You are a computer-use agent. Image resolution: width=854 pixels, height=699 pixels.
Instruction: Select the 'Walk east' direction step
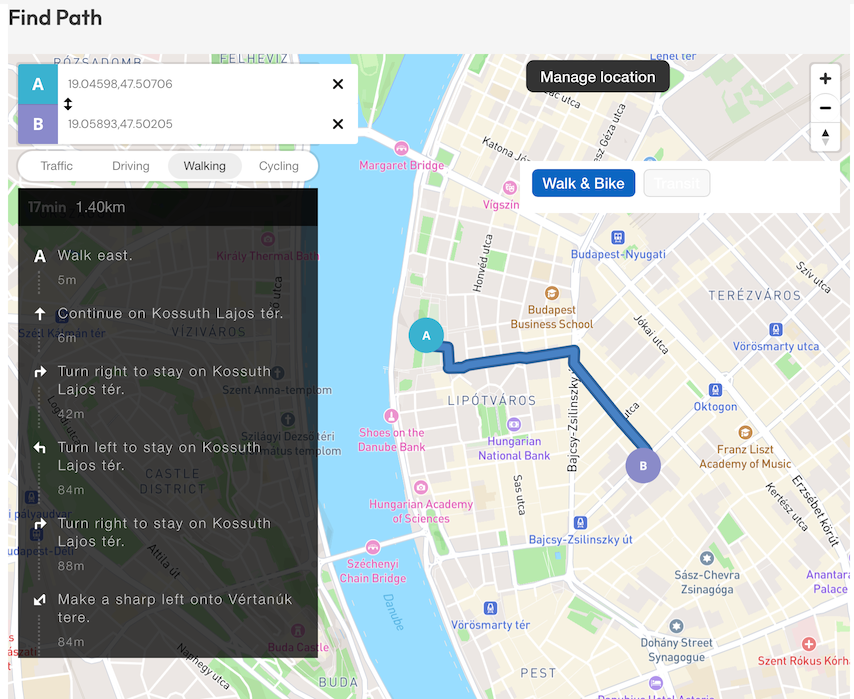coord(95,256)
